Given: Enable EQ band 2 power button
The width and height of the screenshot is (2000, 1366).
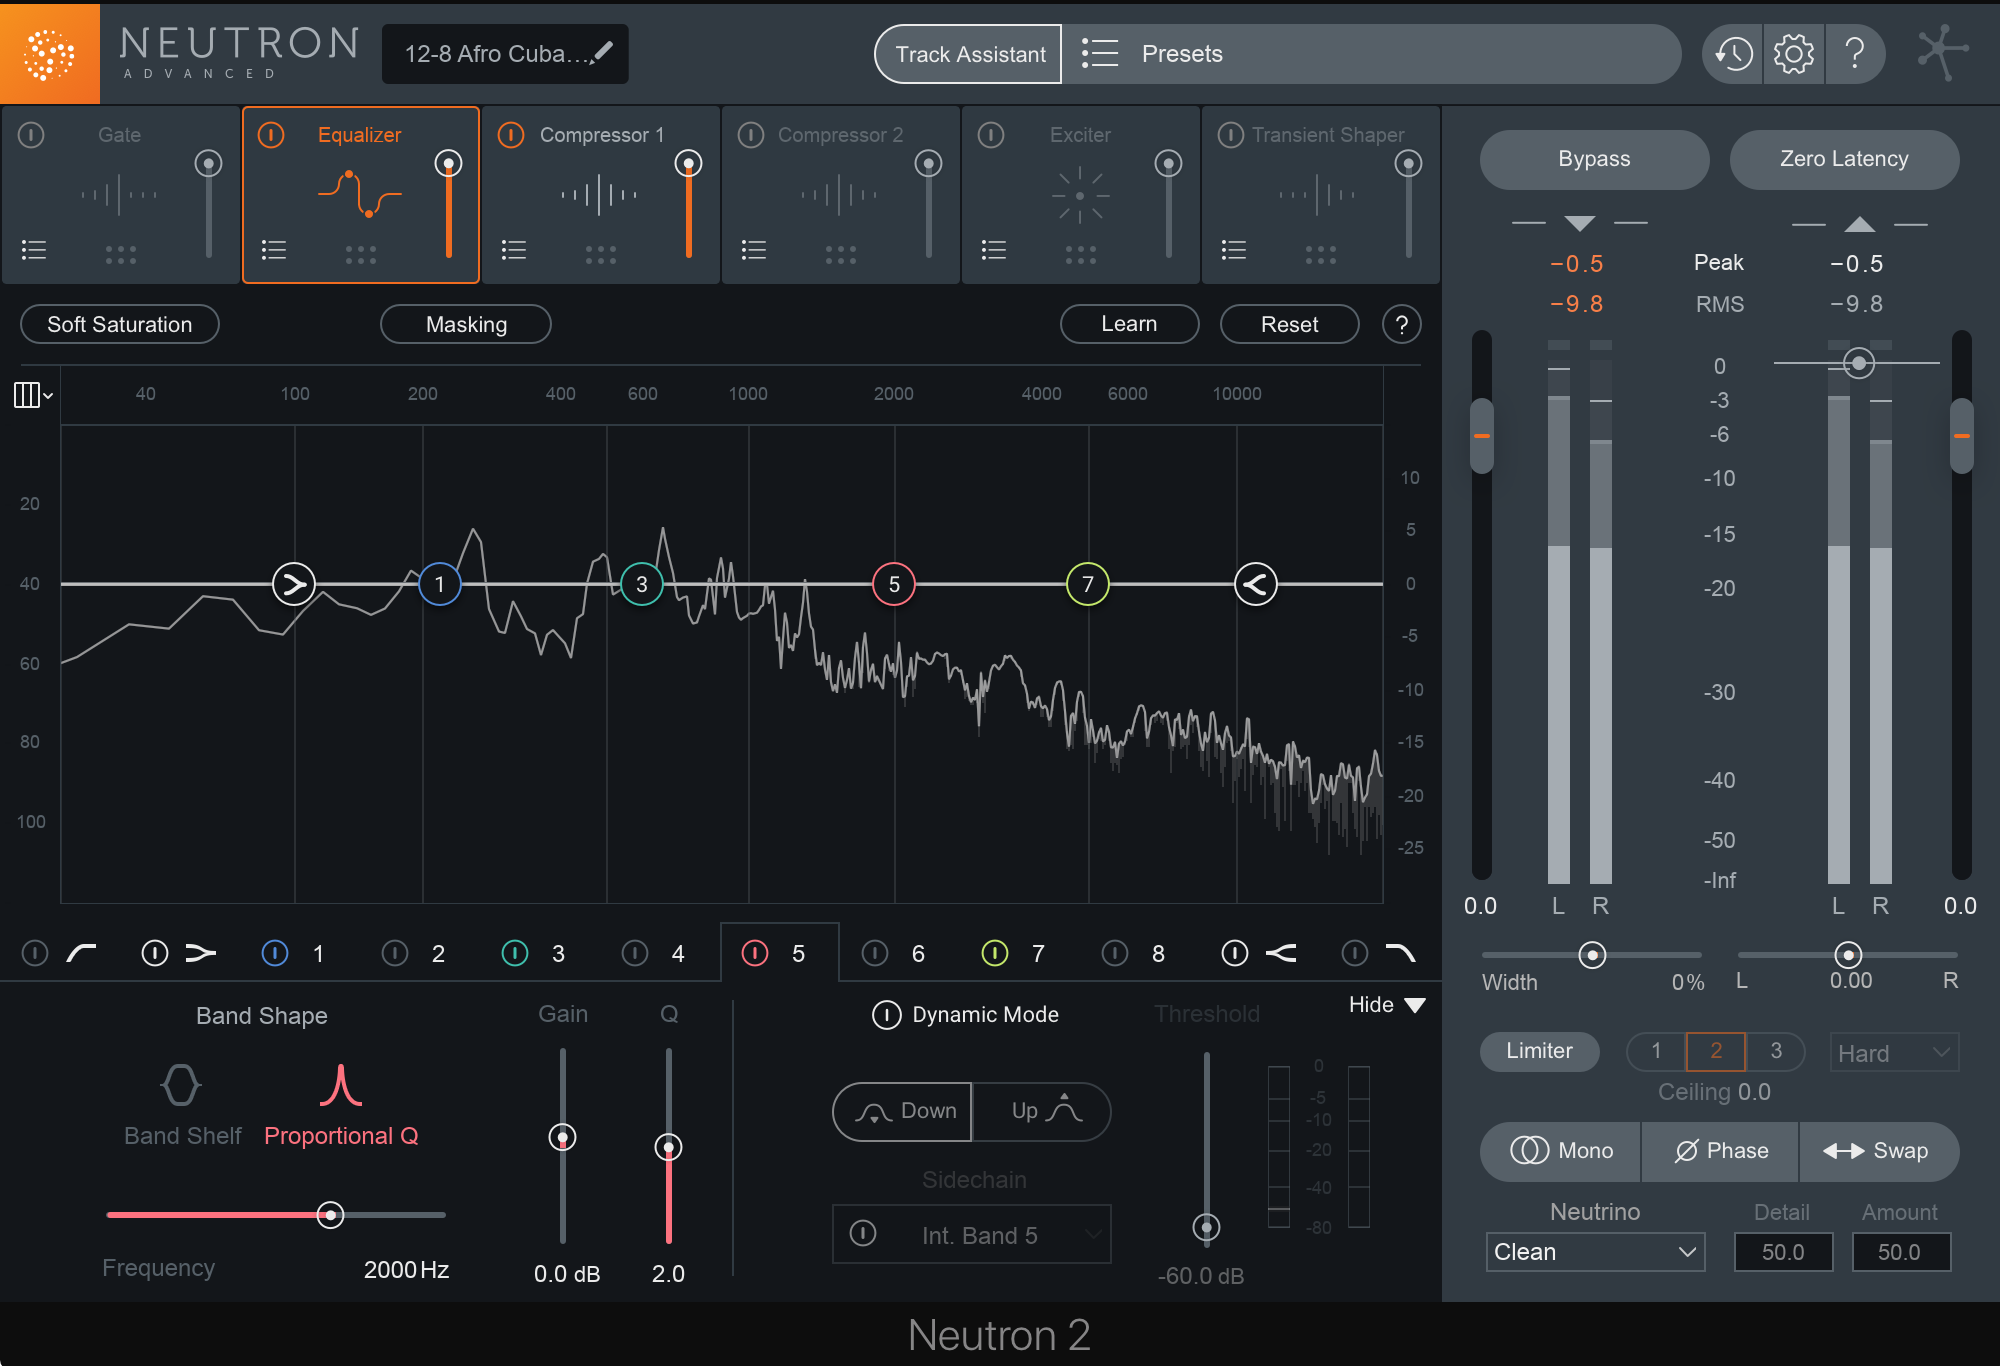Looking at the screenshot, I should 395,953.
